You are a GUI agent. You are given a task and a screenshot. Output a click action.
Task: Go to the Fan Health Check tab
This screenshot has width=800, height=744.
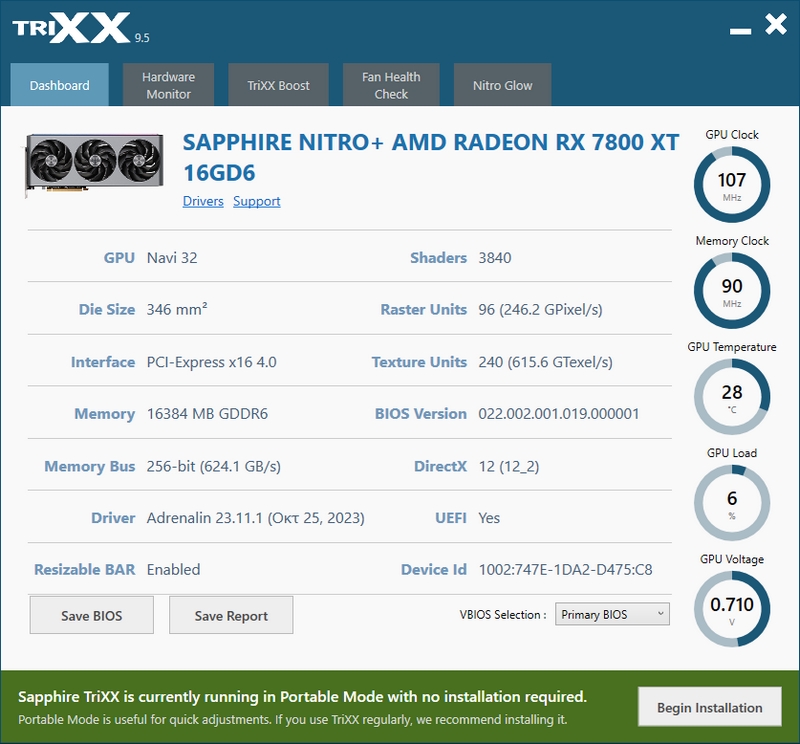(391, 85)
